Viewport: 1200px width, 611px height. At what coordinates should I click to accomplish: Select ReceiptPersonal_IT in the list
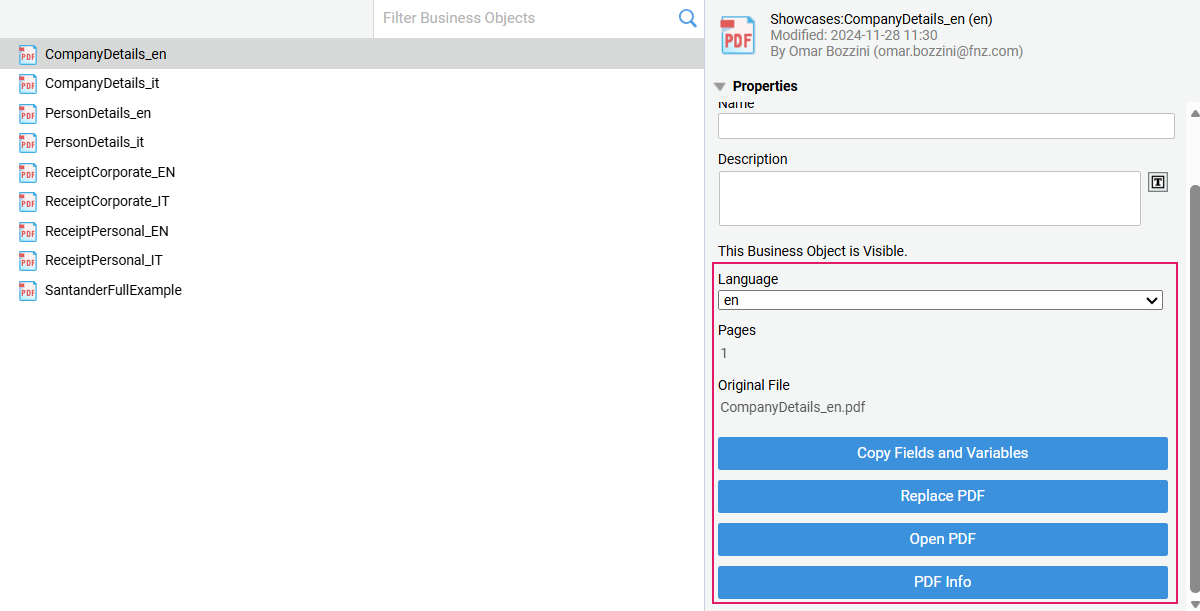coord(352,260)
